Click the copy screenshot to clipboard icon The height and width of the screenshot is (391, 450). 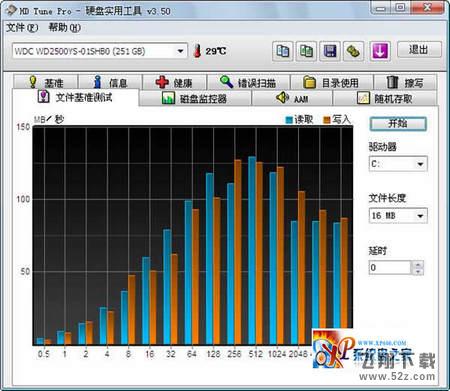click(306, 51)
